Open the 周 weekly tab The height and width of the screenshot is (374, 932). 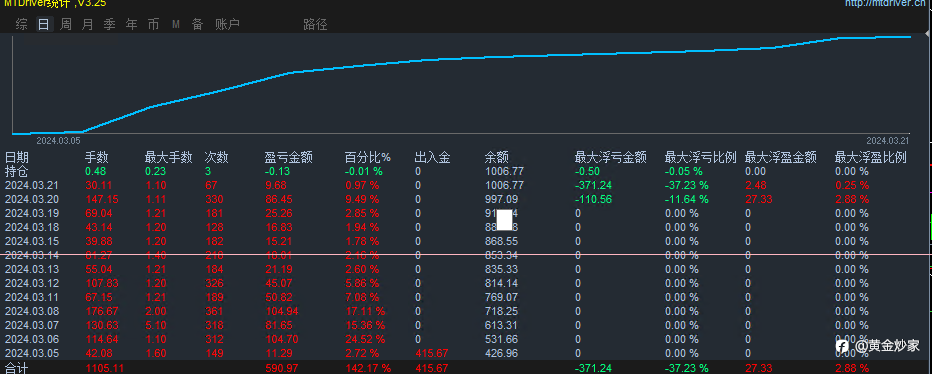(65, 24)
